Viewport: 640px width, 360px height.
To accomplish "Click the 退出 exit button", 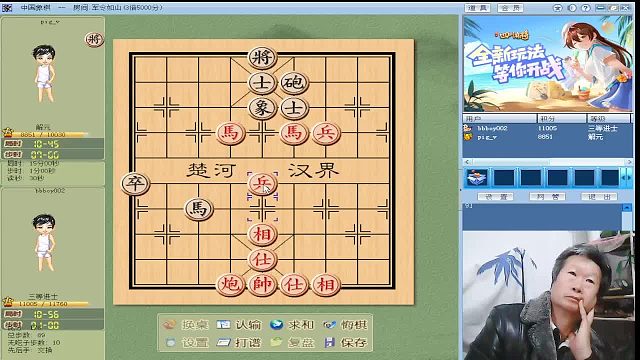I will tap(599, 197).
